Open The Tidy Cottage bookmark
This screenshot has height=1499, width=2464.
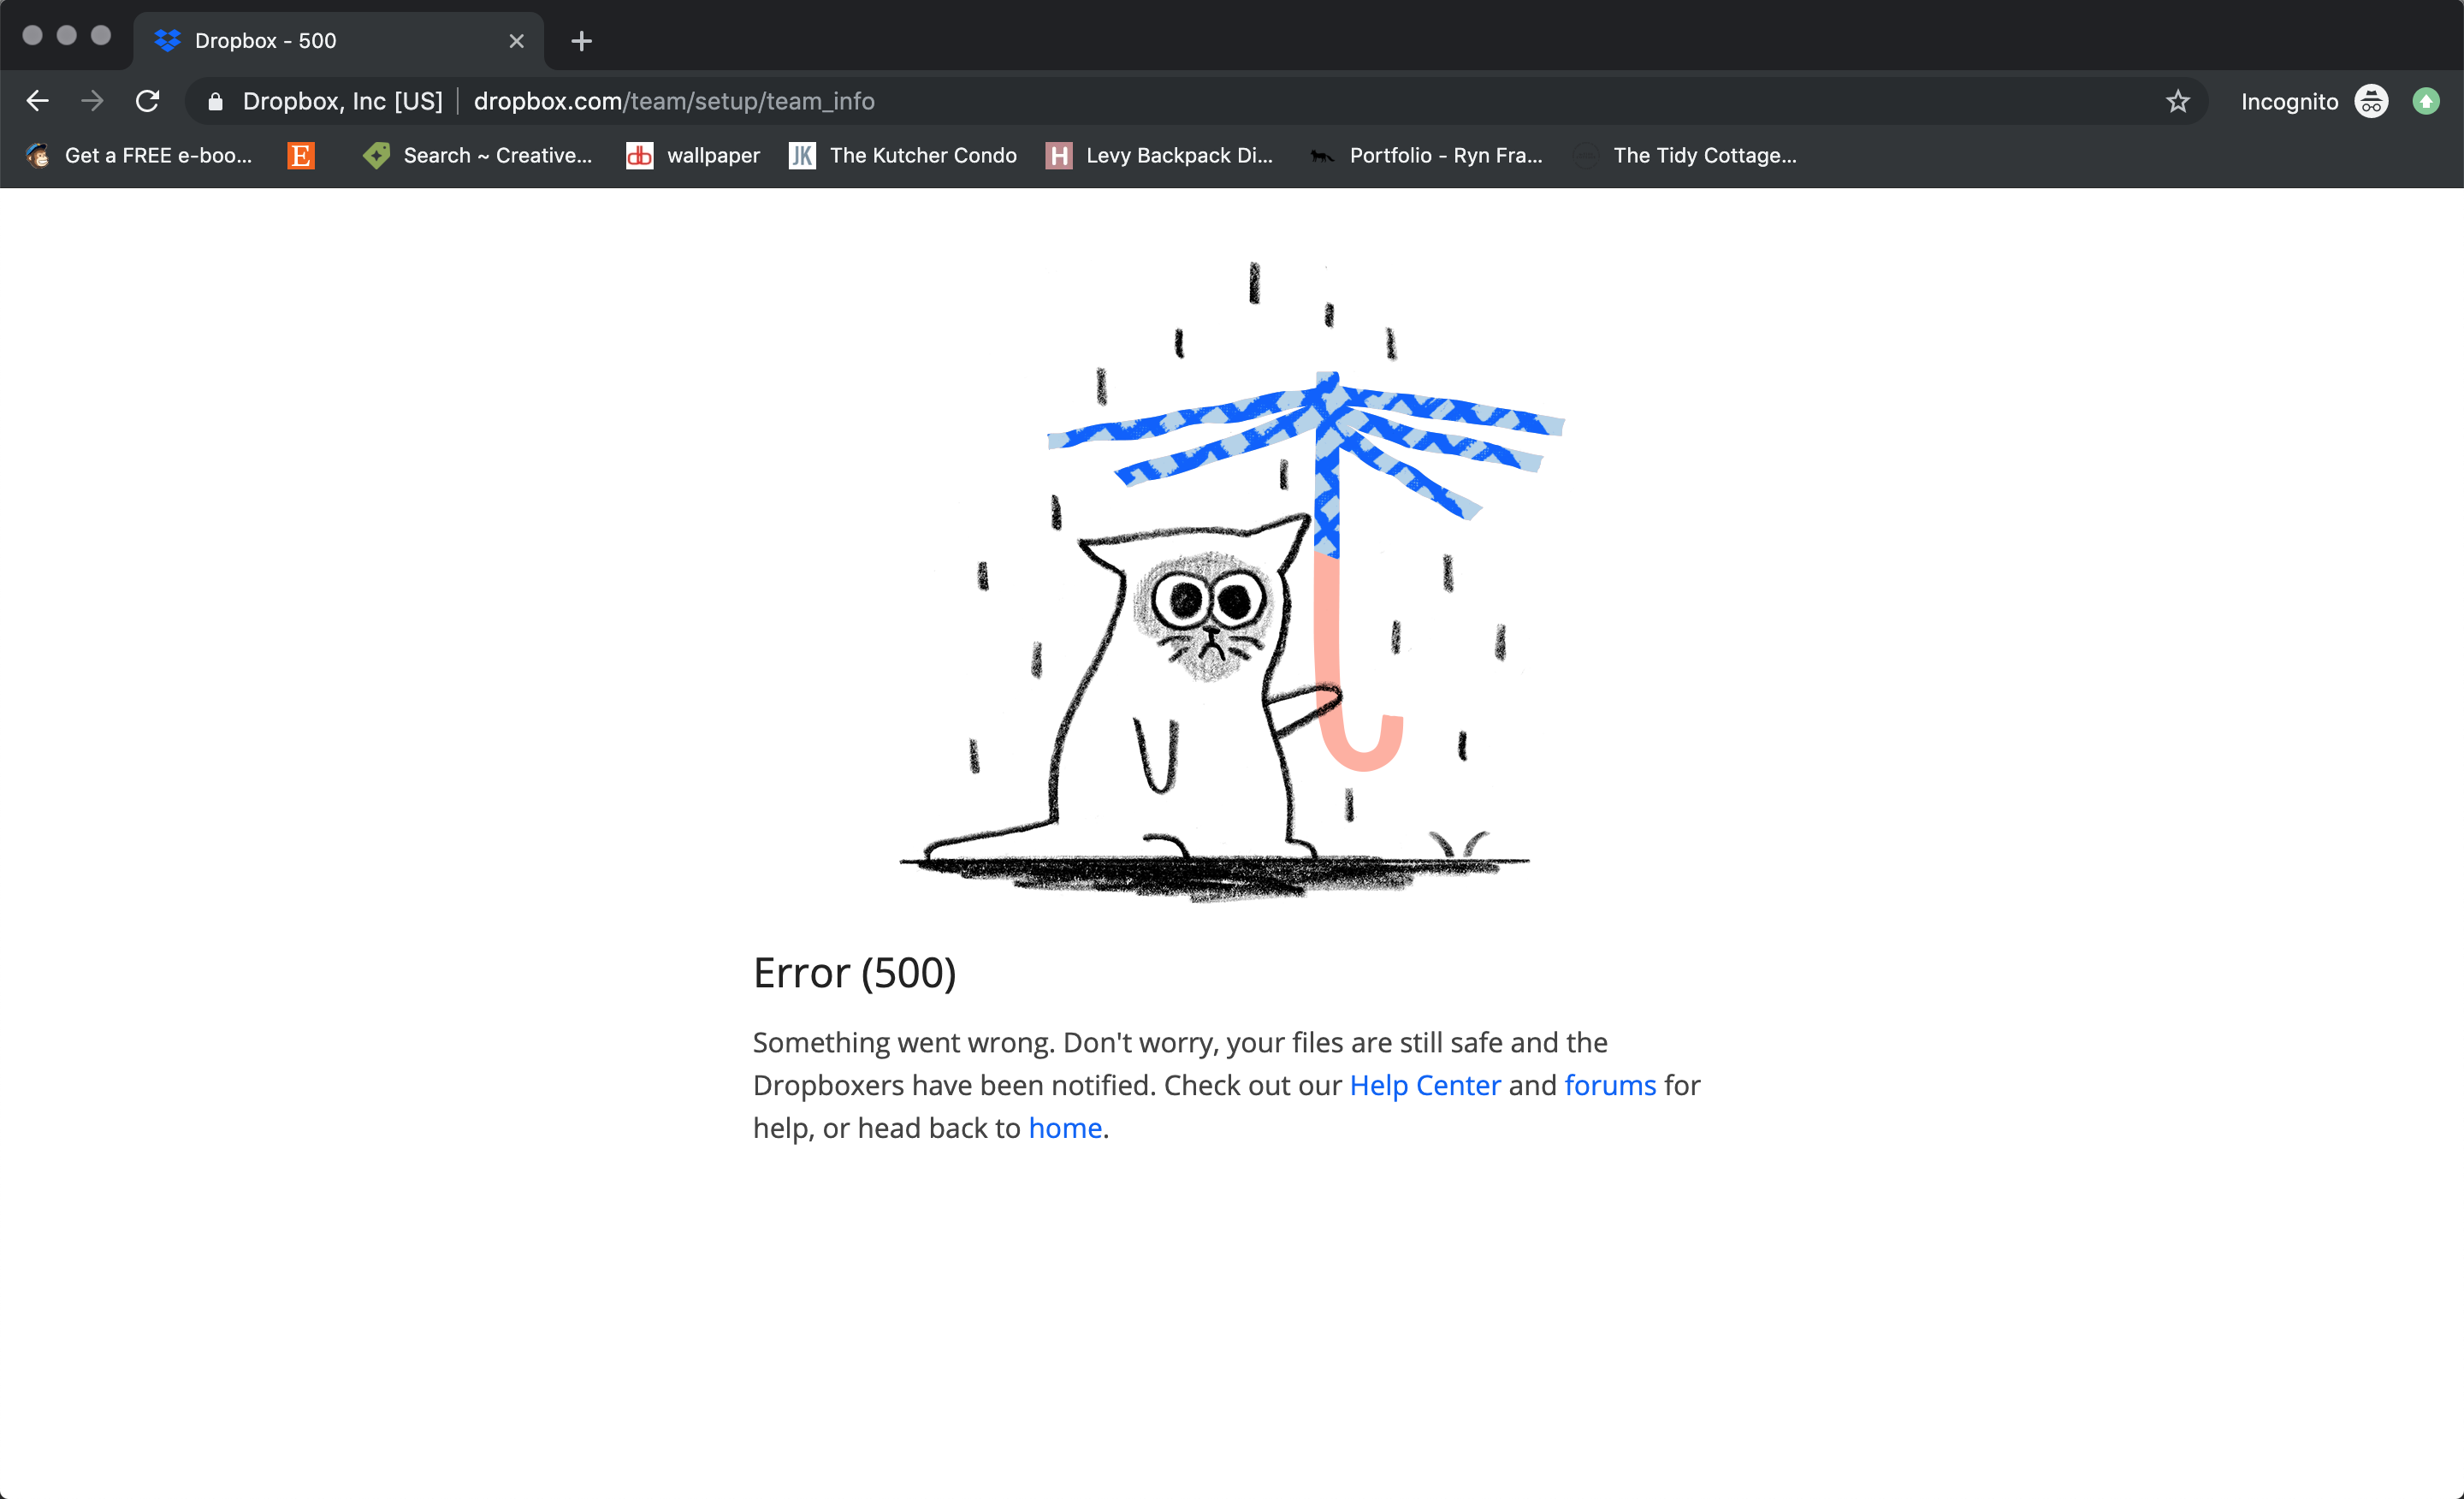coord(1702,155)
